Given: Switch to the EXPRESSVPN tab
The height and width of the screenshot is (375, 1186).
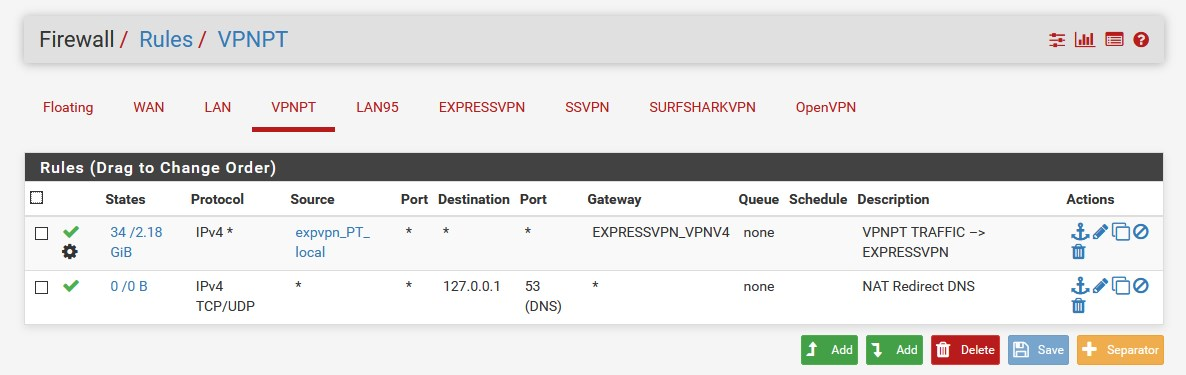Looking at the screenshot, I should (482, 107).
